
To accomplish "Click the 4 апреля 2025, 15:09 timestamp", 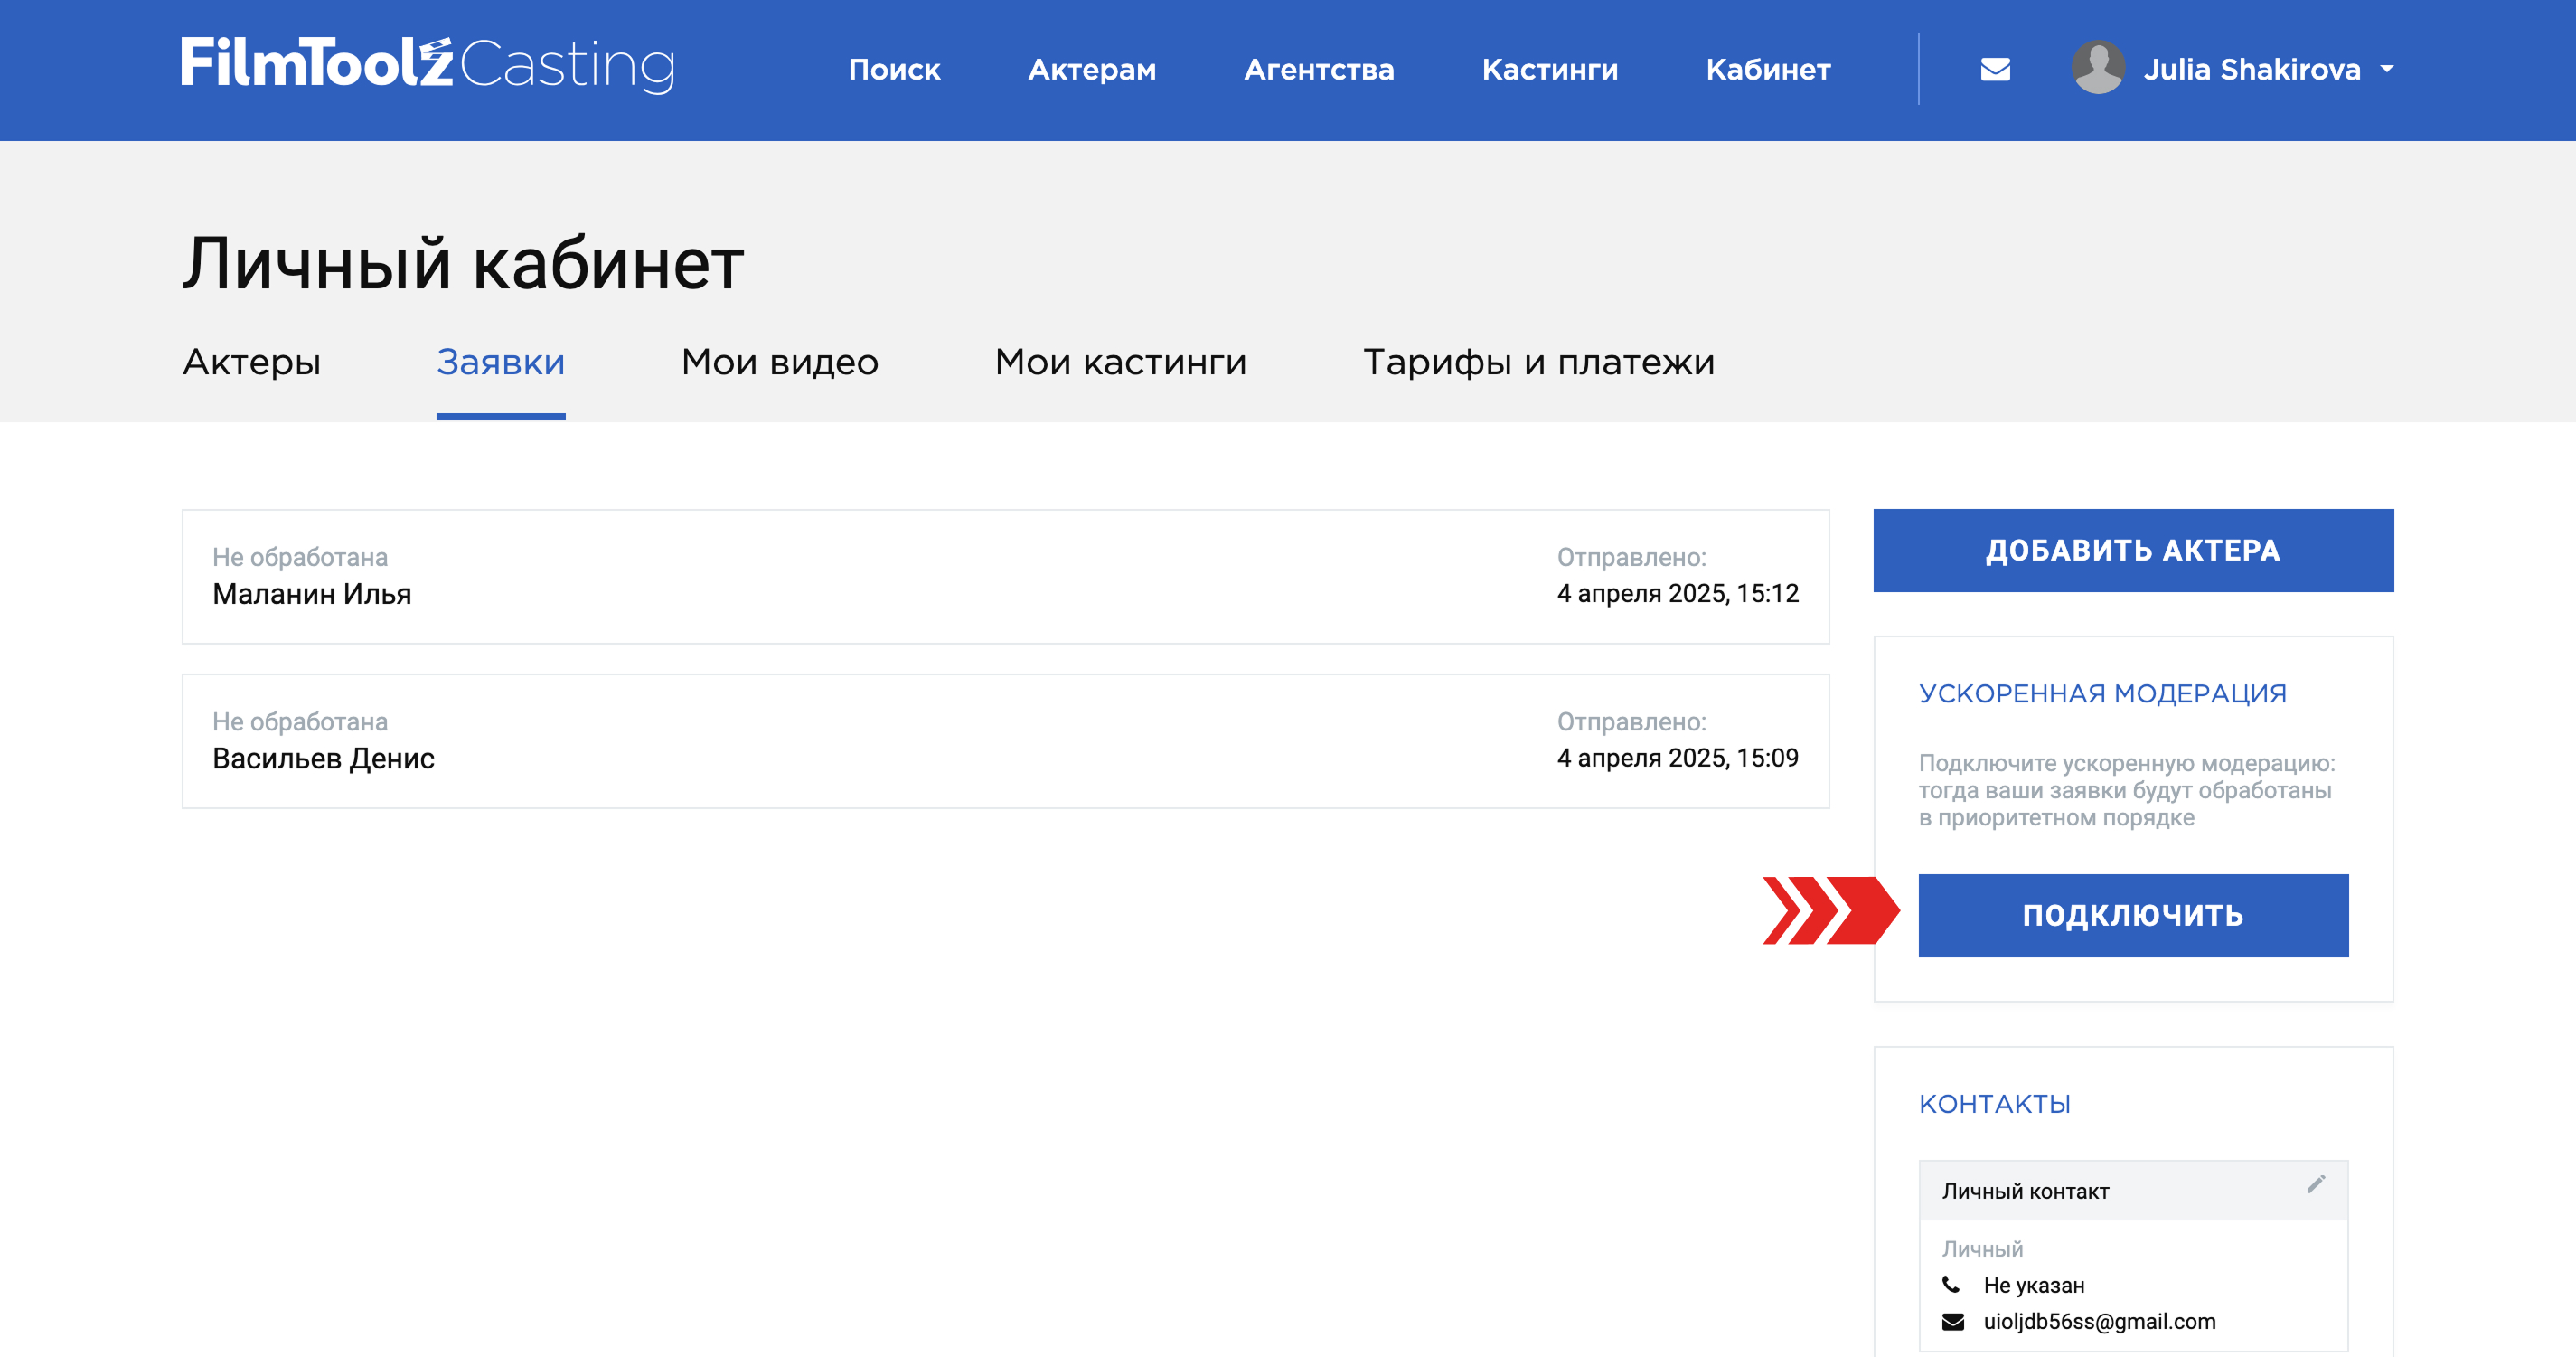I will (1677, 758).
